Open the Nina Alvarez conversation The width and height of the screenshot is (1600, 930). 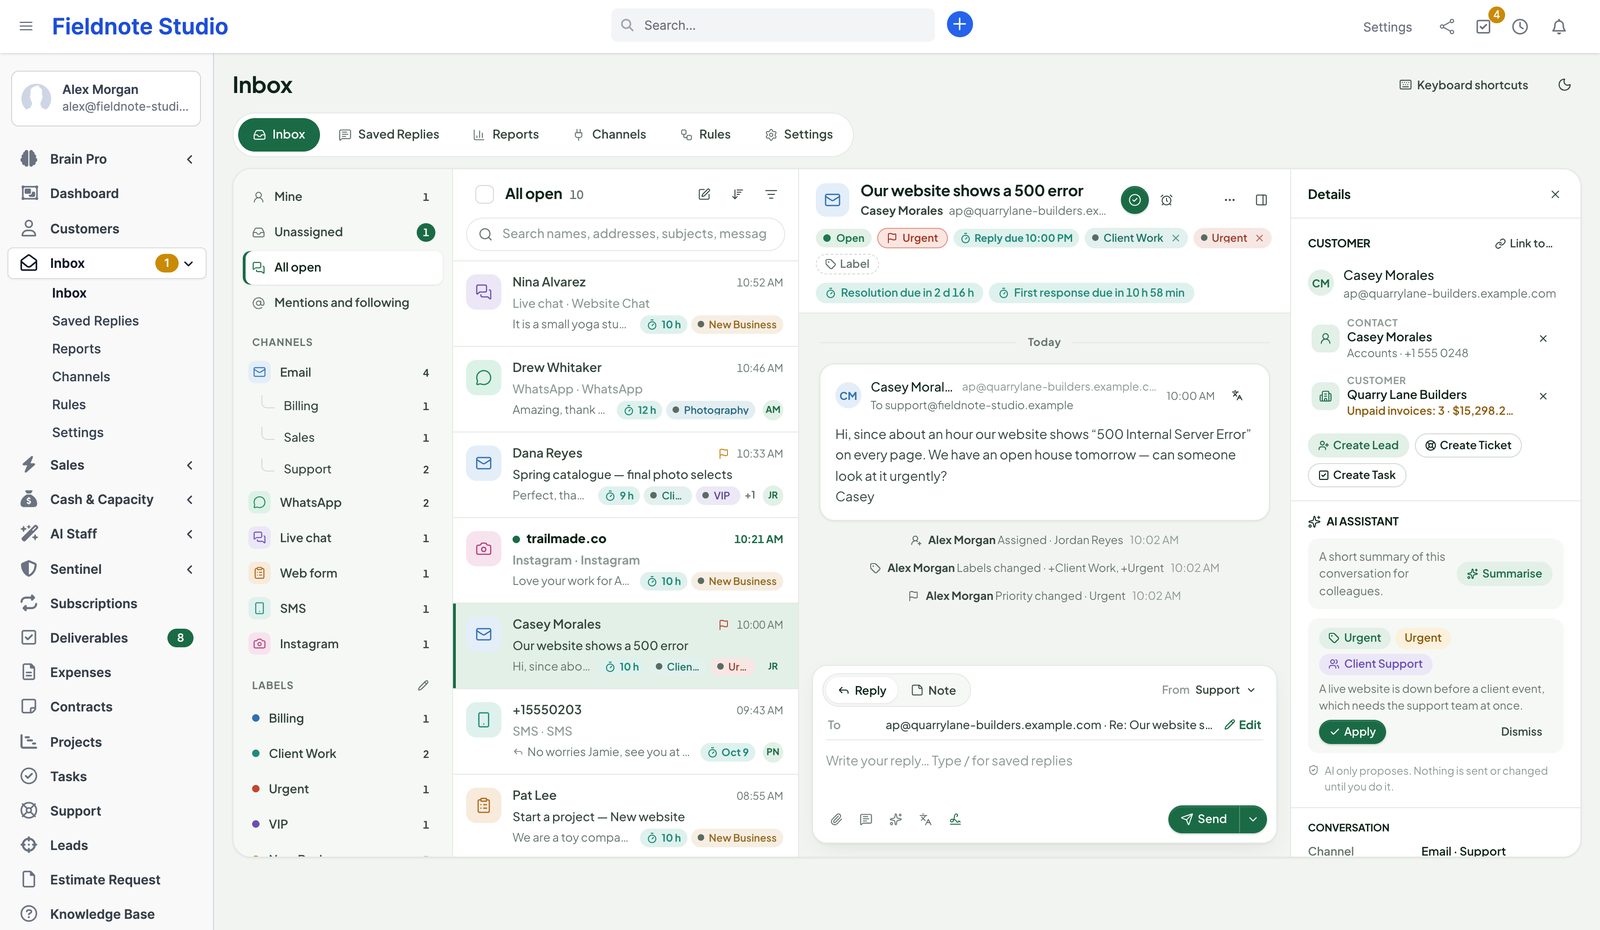point(626,303)
